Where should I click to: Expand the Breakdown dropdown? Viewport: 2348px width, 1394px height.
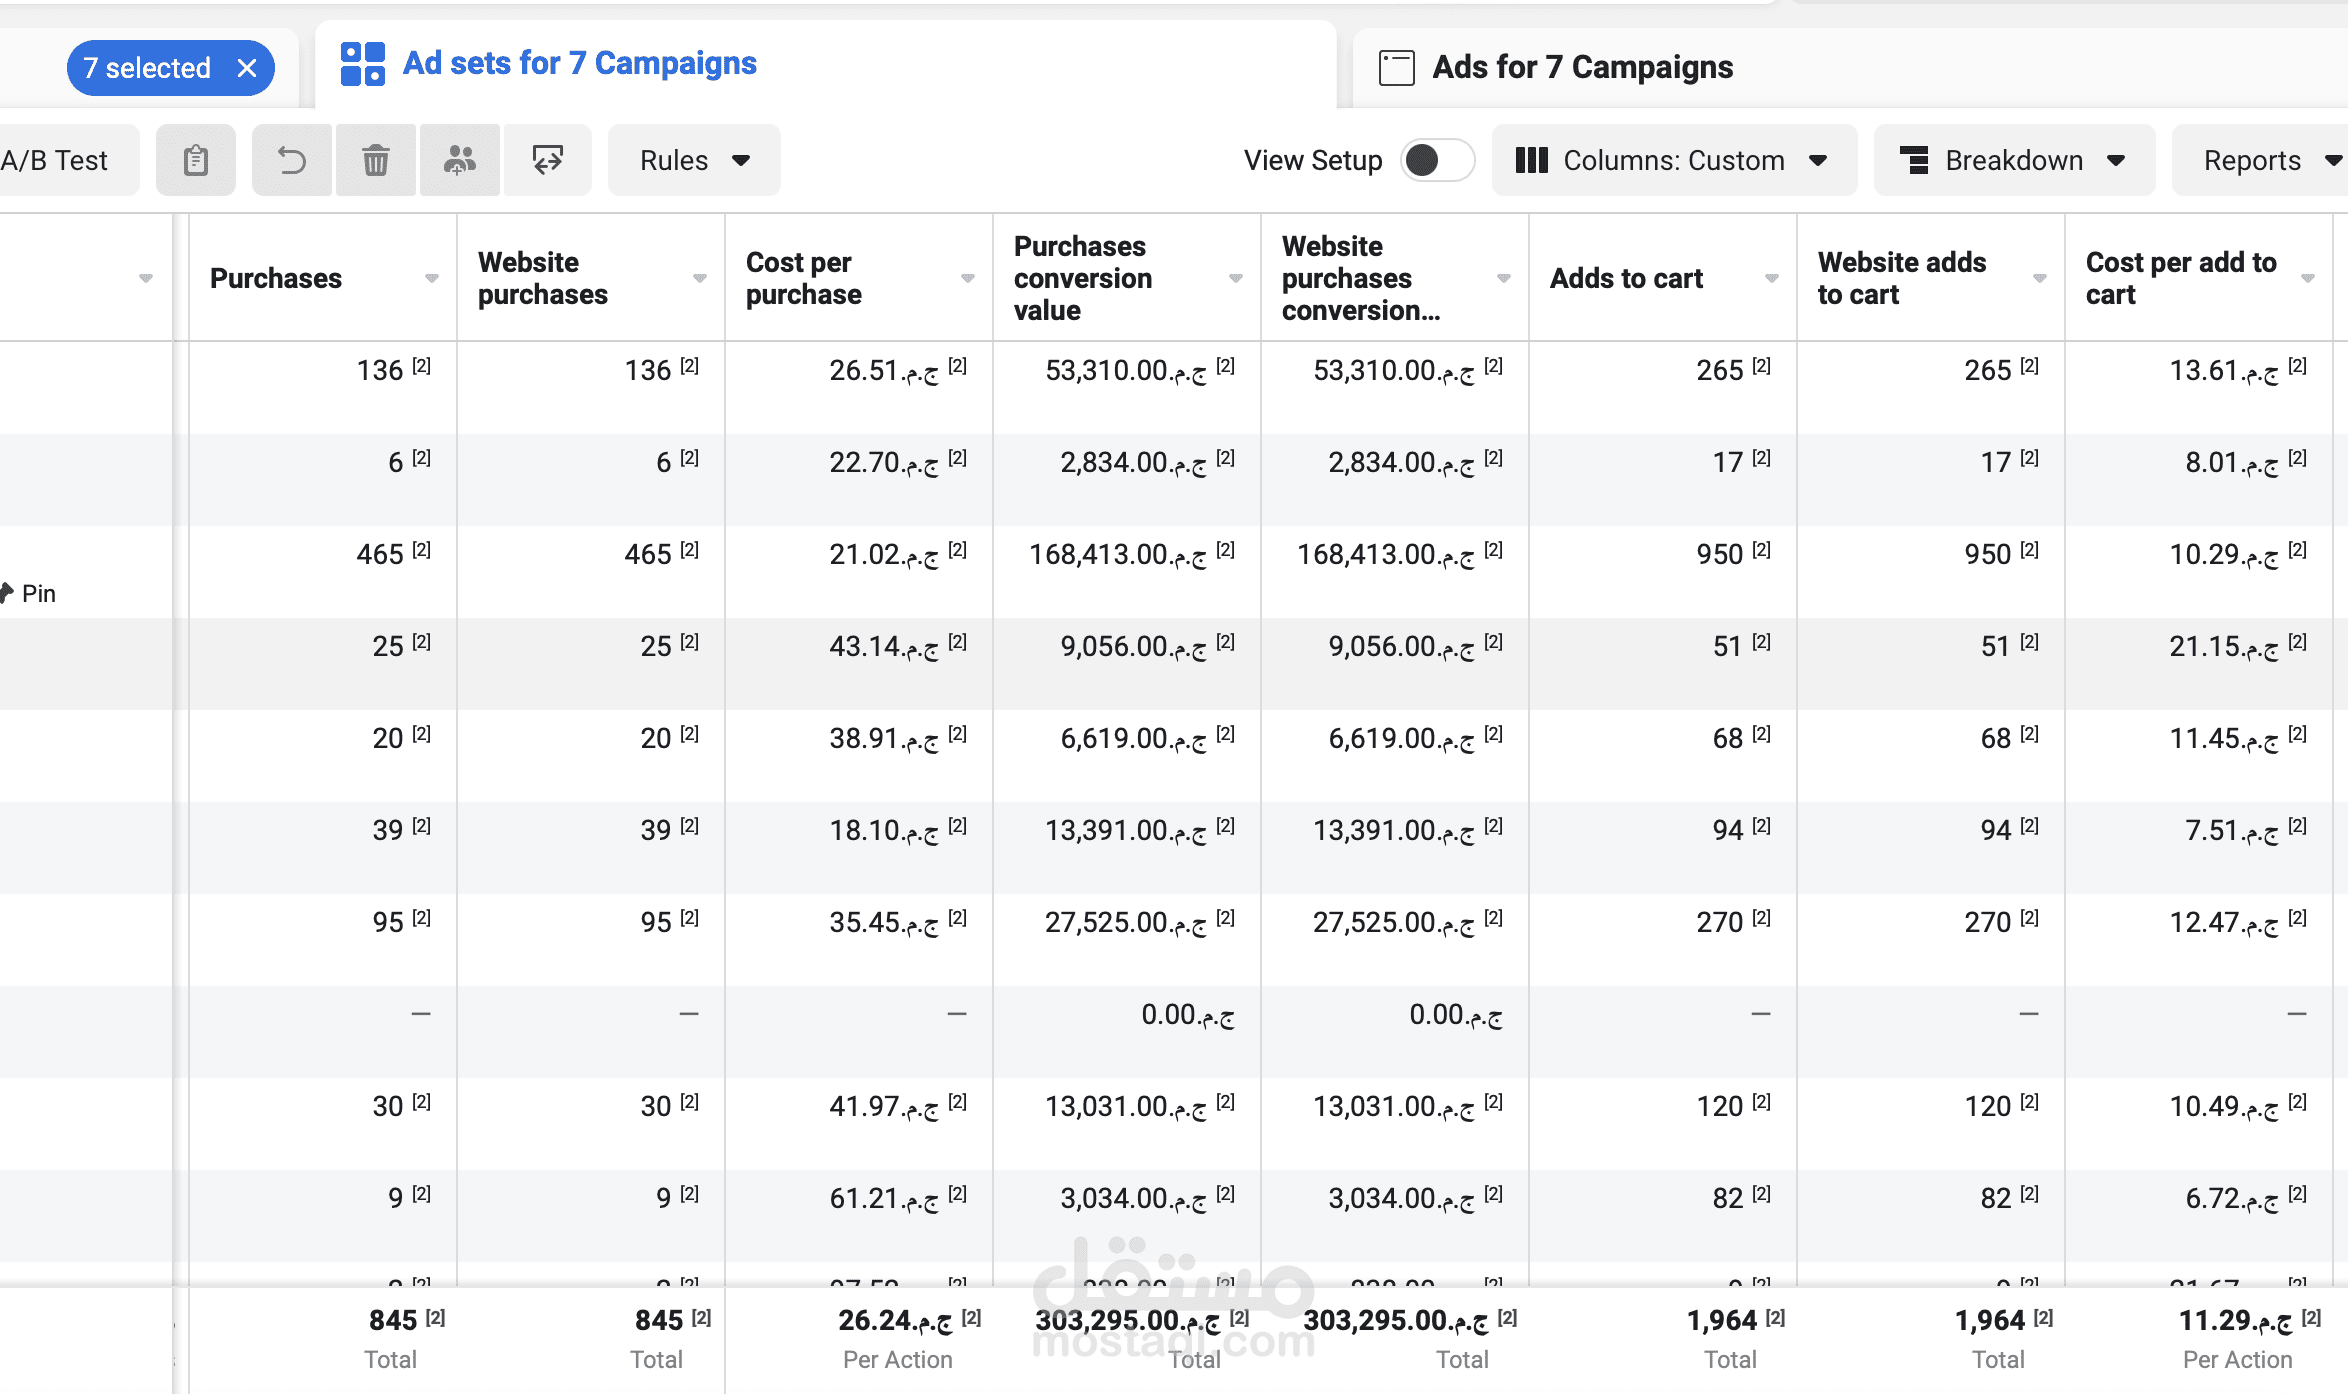(x=2014, y=160)
